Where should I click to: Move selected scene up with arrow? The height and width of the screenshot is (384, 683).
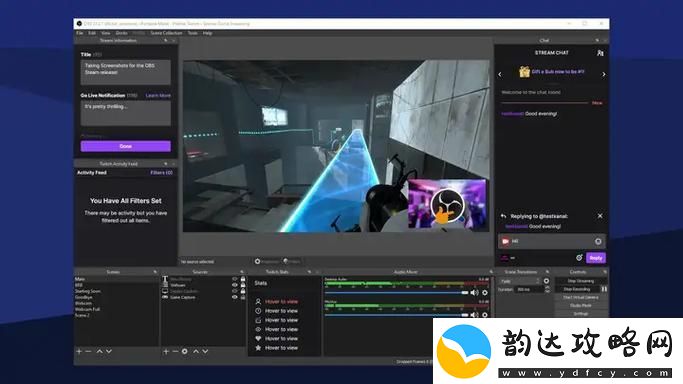click(99, 351)
